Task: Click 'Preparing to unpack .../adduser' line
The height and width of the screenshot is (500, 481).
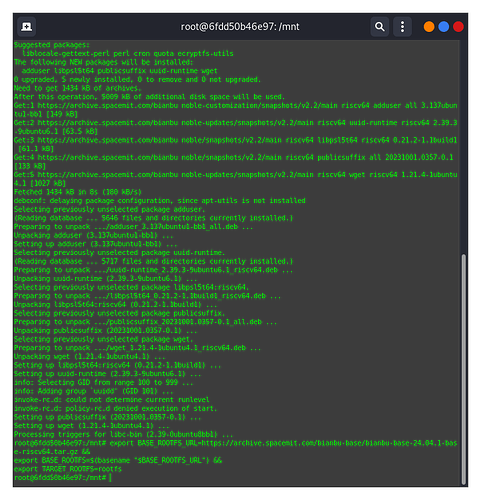Action: tap(133, 227)
